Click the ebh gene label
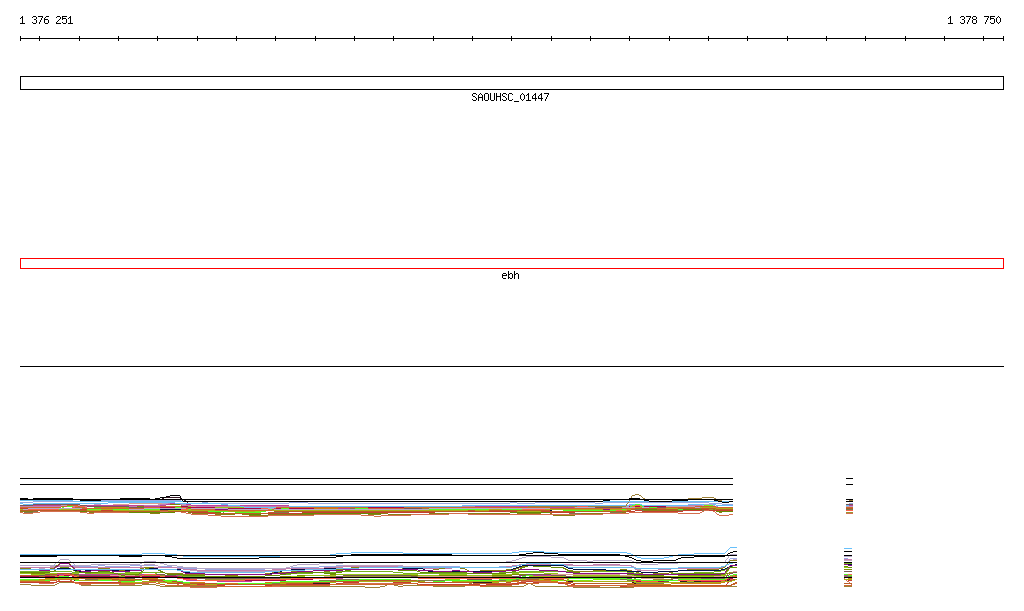Screen dimensions: 1024x611 tap(510, 275)
